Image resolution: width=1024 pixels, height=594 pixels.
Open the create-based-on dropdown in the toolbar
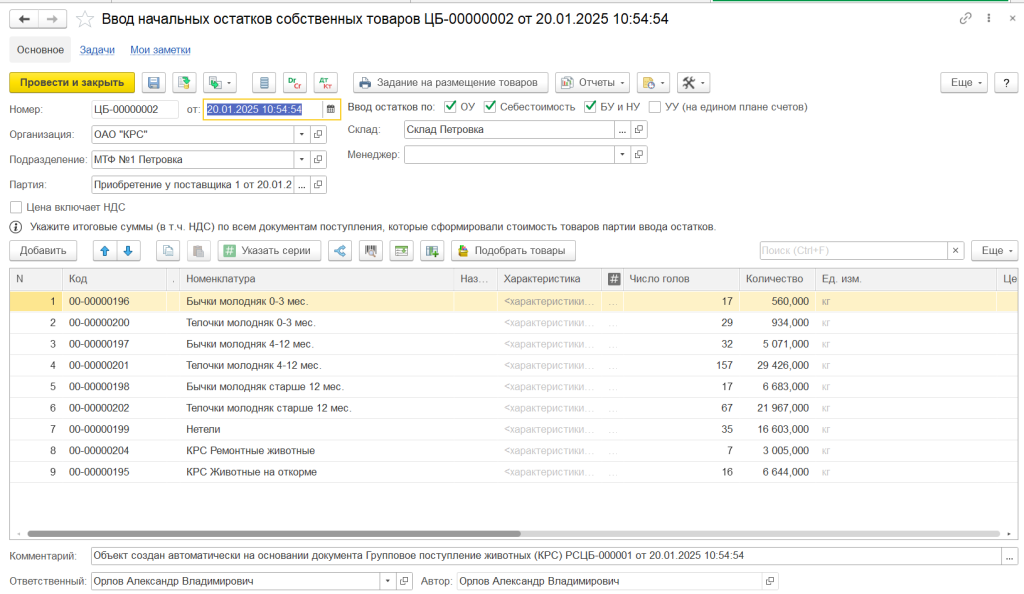click(219, 83)
